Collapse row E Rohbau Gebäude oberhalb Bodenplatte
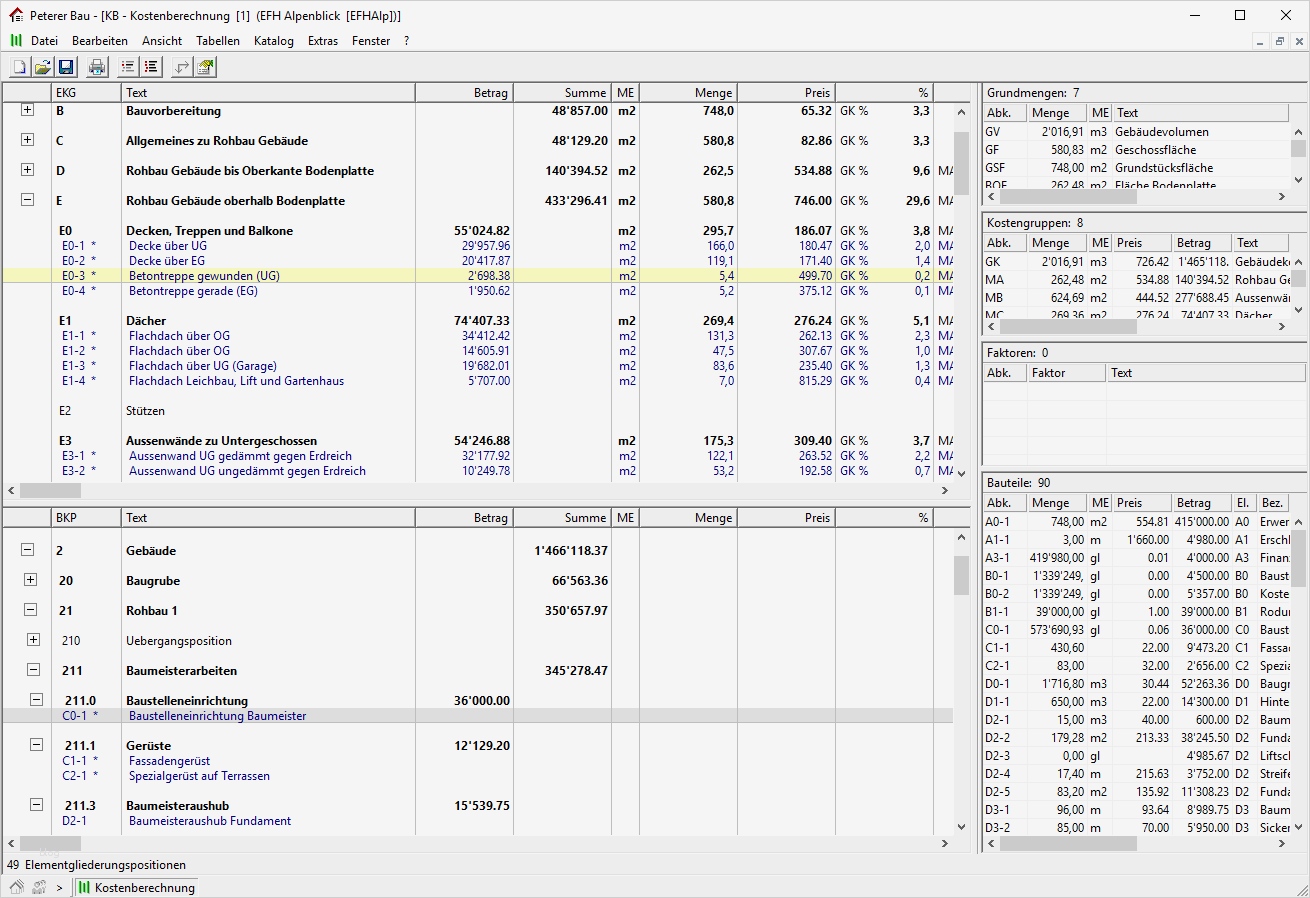Image resolution: width=1310 pixels, height=898 pixels. click(27, 200)
